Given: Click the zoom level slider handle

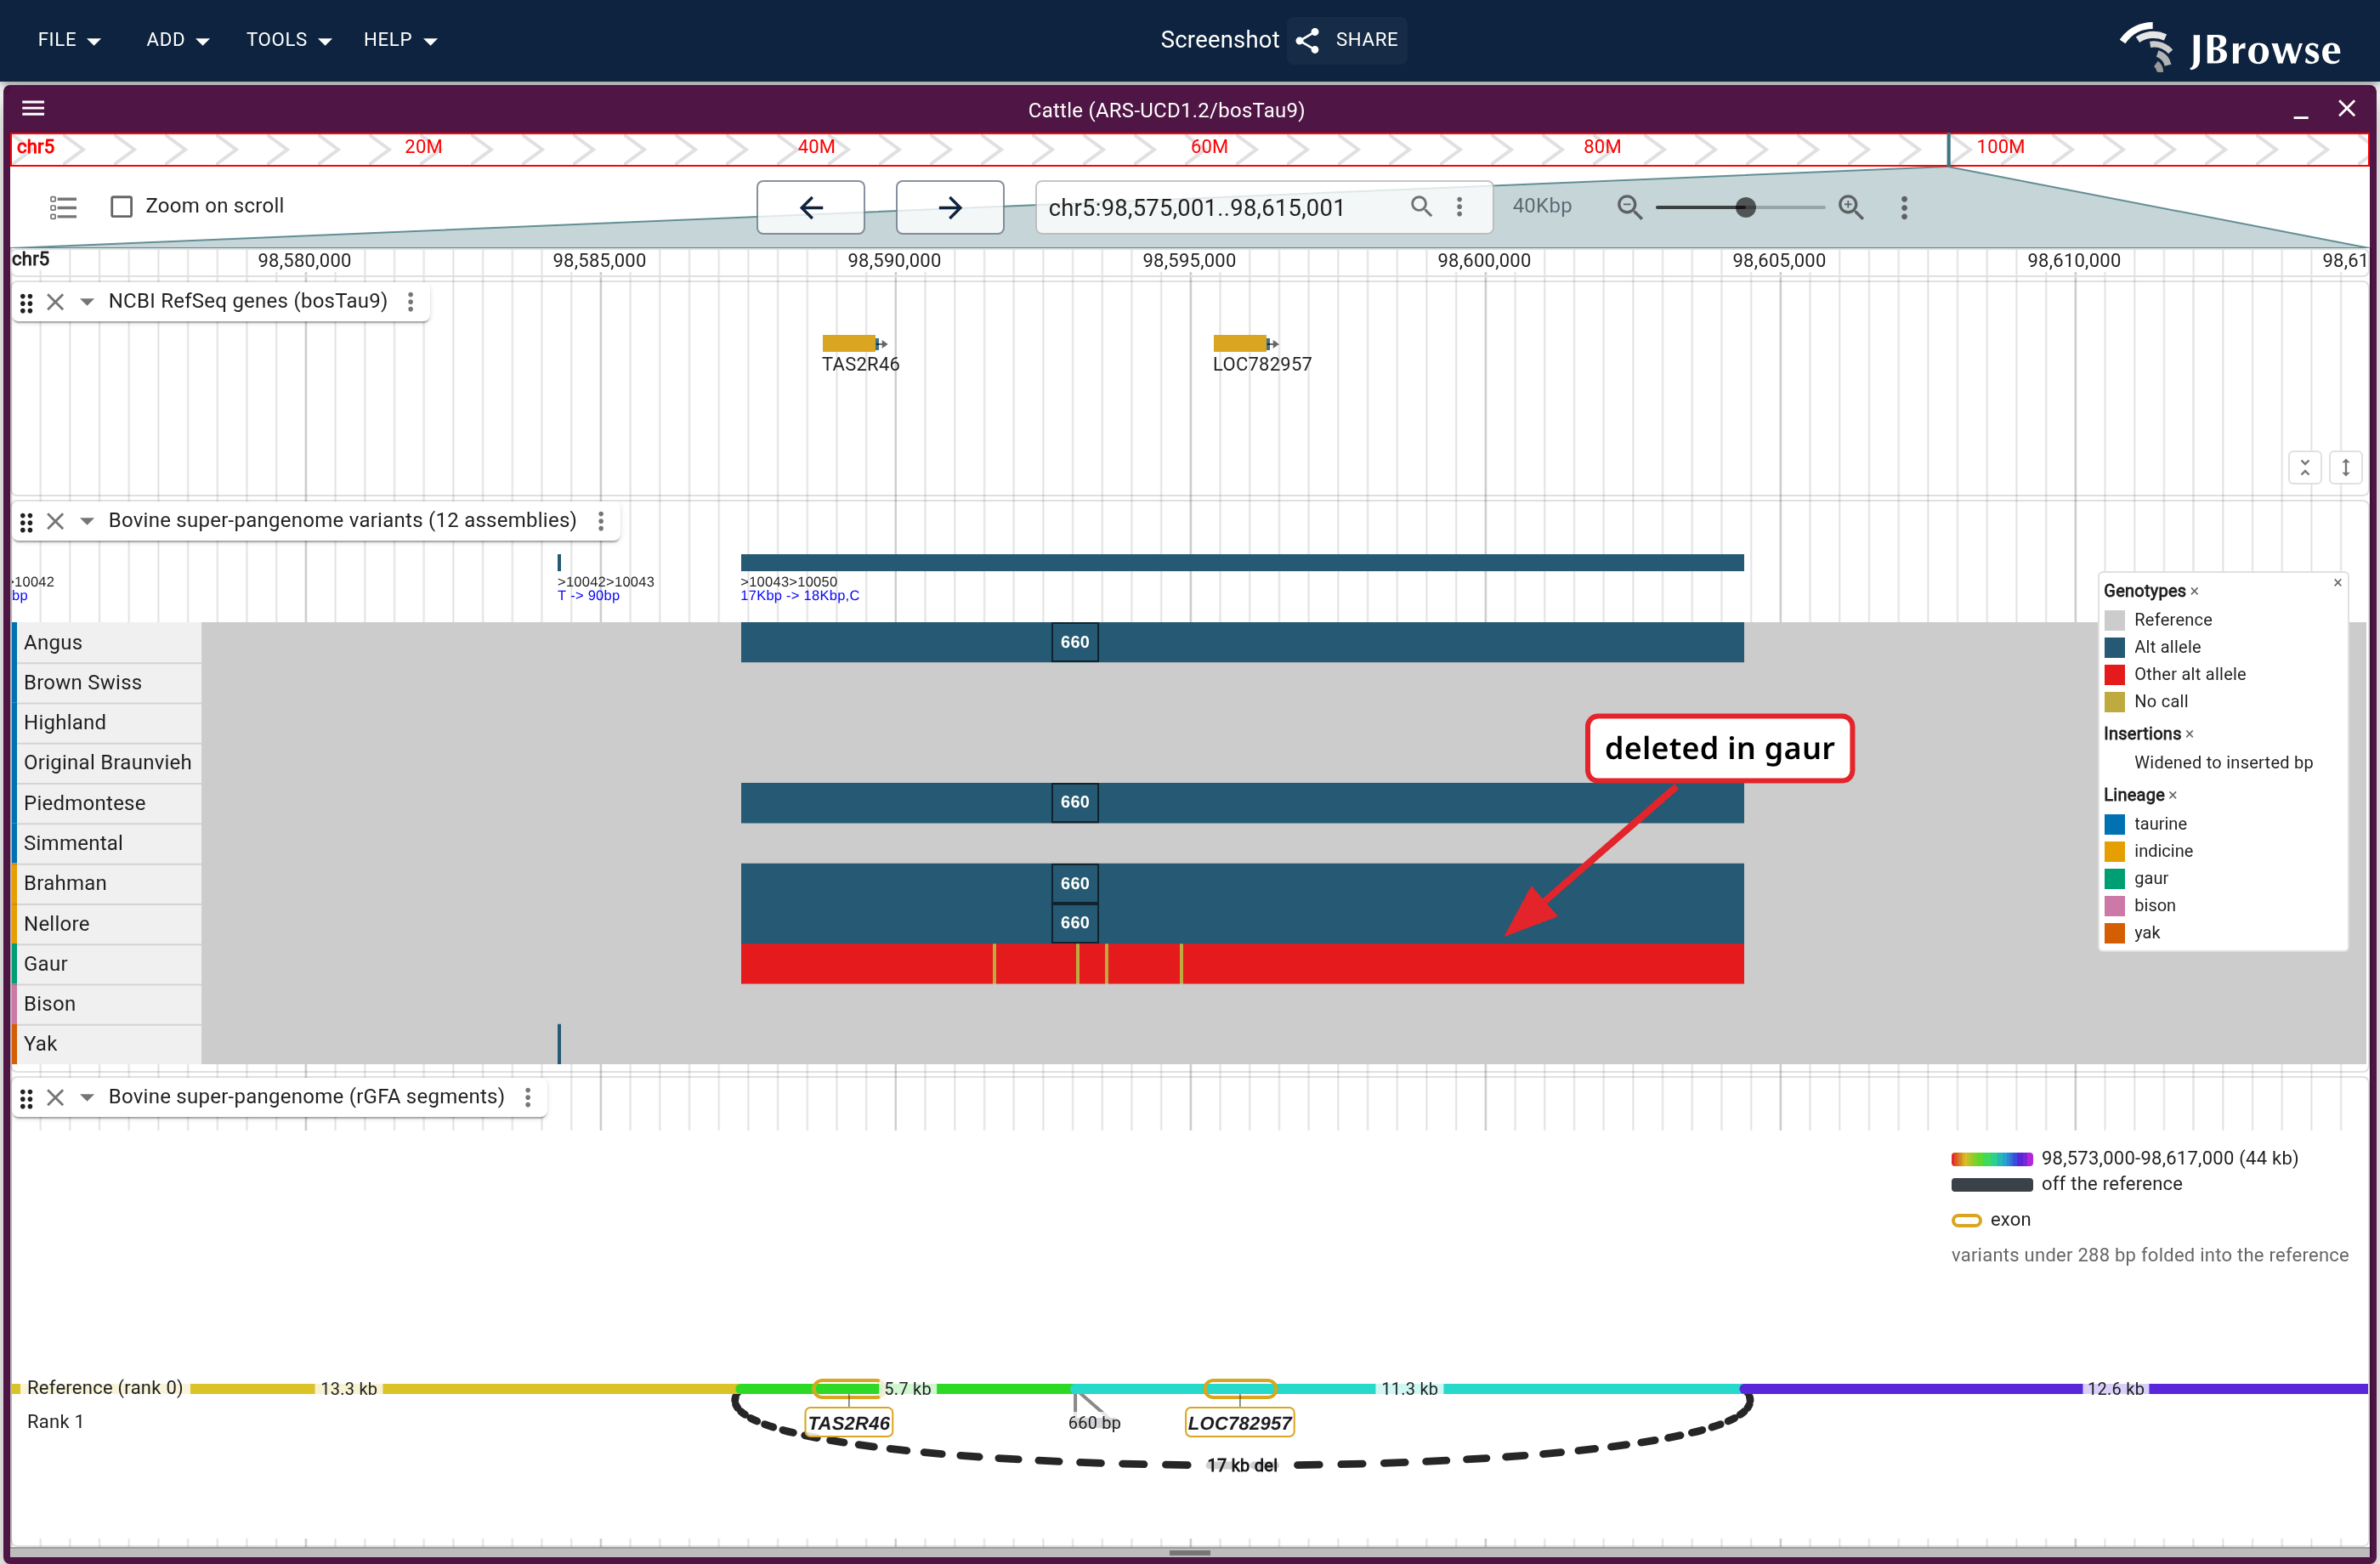Looking at the screenshot, I should [x=1745, y=207].
